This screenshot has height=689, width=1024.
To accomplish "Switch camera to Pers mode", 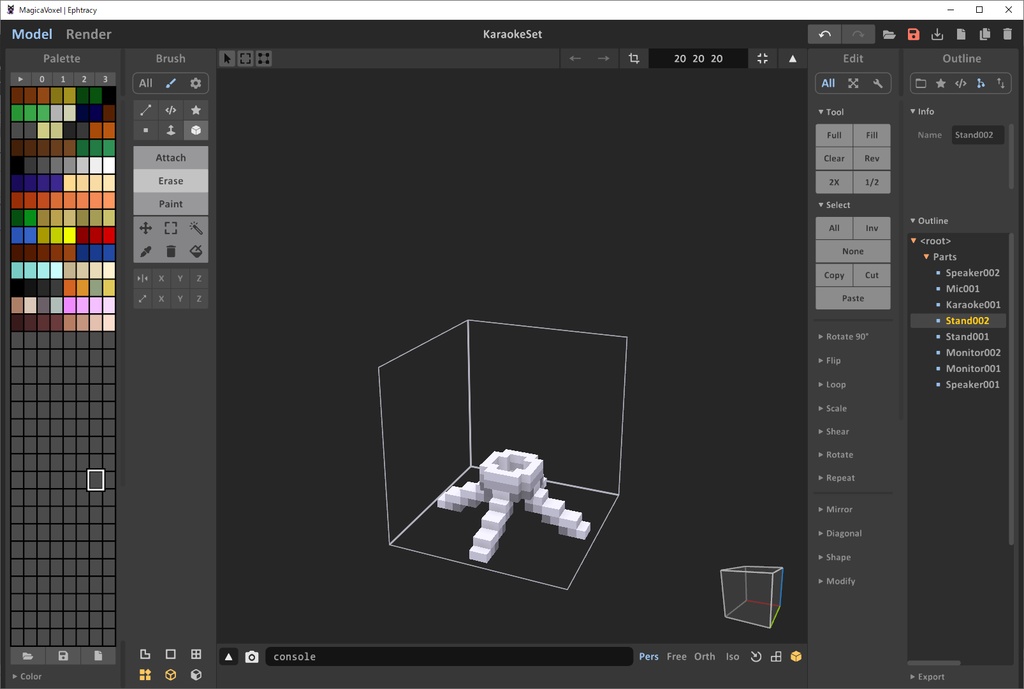I will tap(648, 656).
